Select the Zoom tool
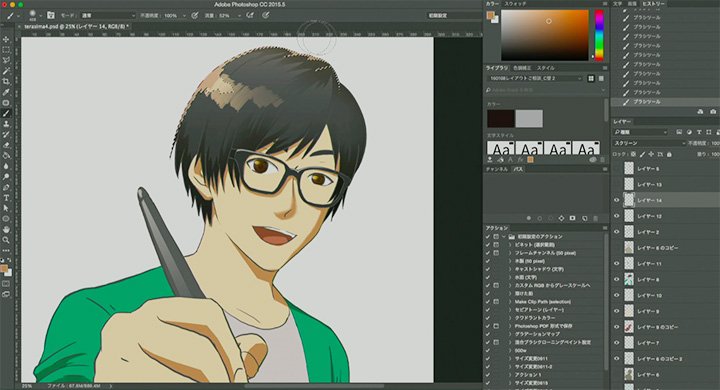Screen dimensions: 720x390 6,240
